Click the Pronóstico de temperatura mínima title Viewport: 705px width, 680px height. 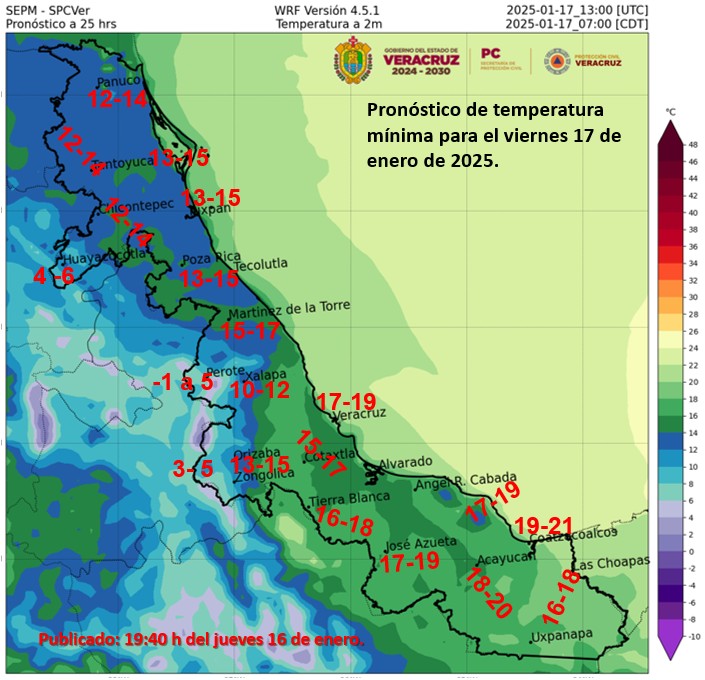point(494,135)
